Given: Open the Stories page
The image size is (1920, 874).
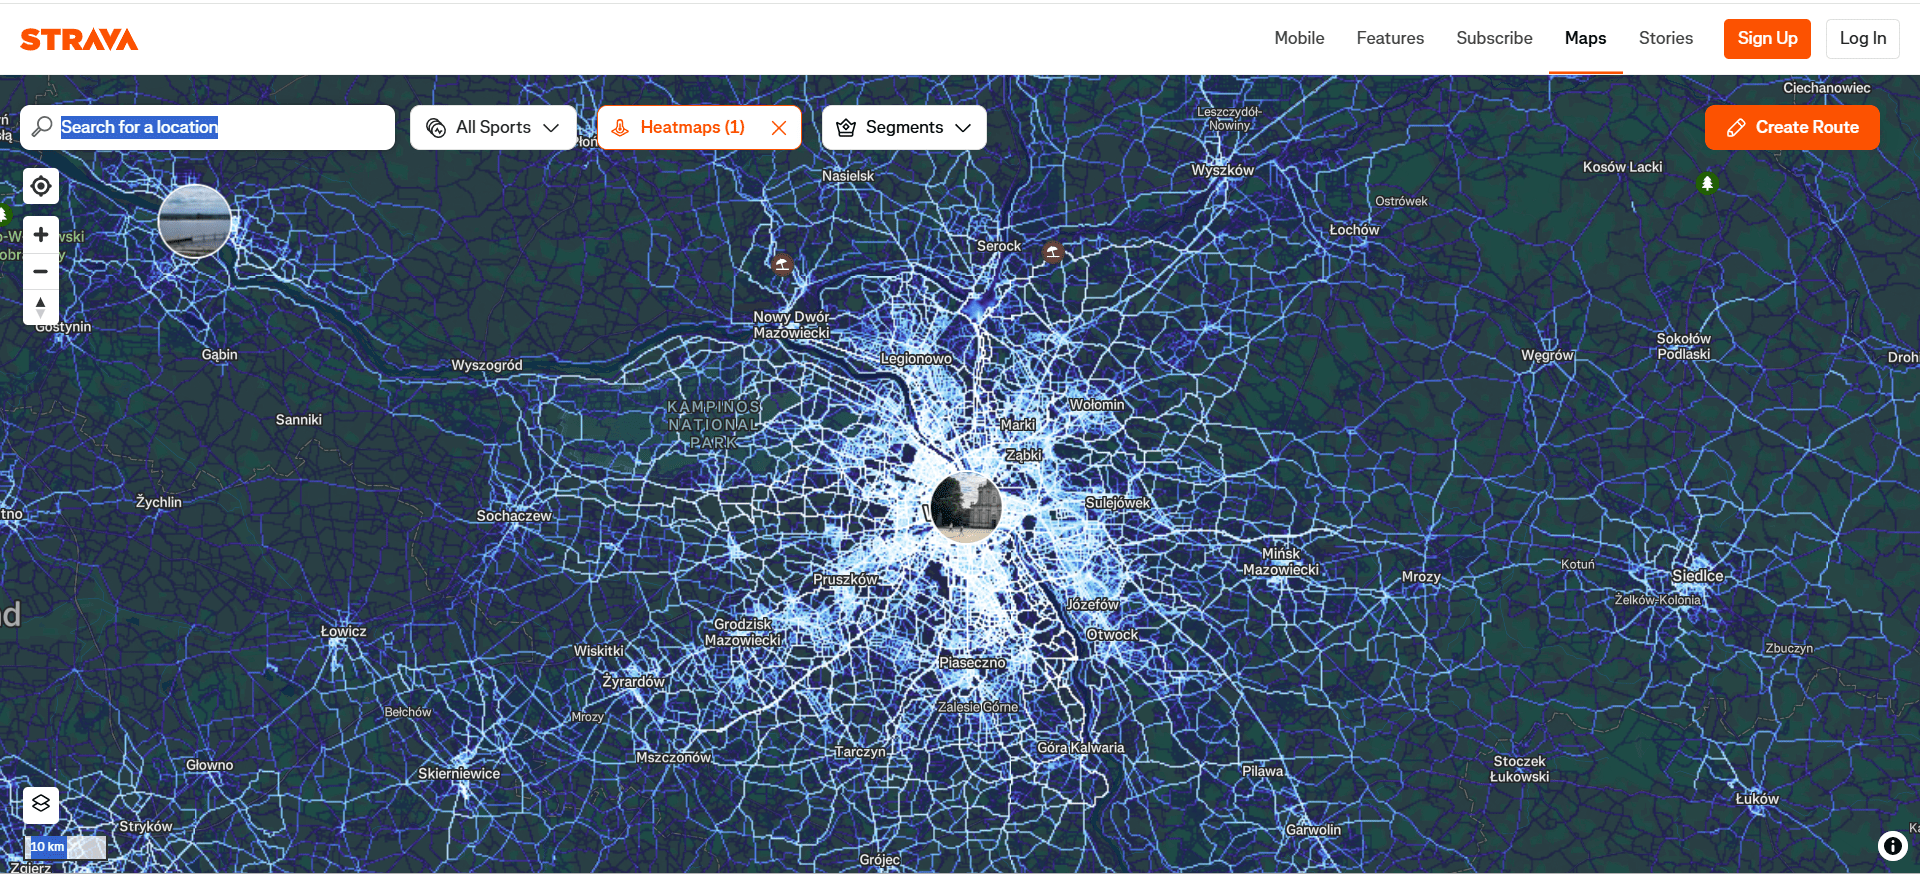Looking at the screenshot, I should tap(1665, 38).
